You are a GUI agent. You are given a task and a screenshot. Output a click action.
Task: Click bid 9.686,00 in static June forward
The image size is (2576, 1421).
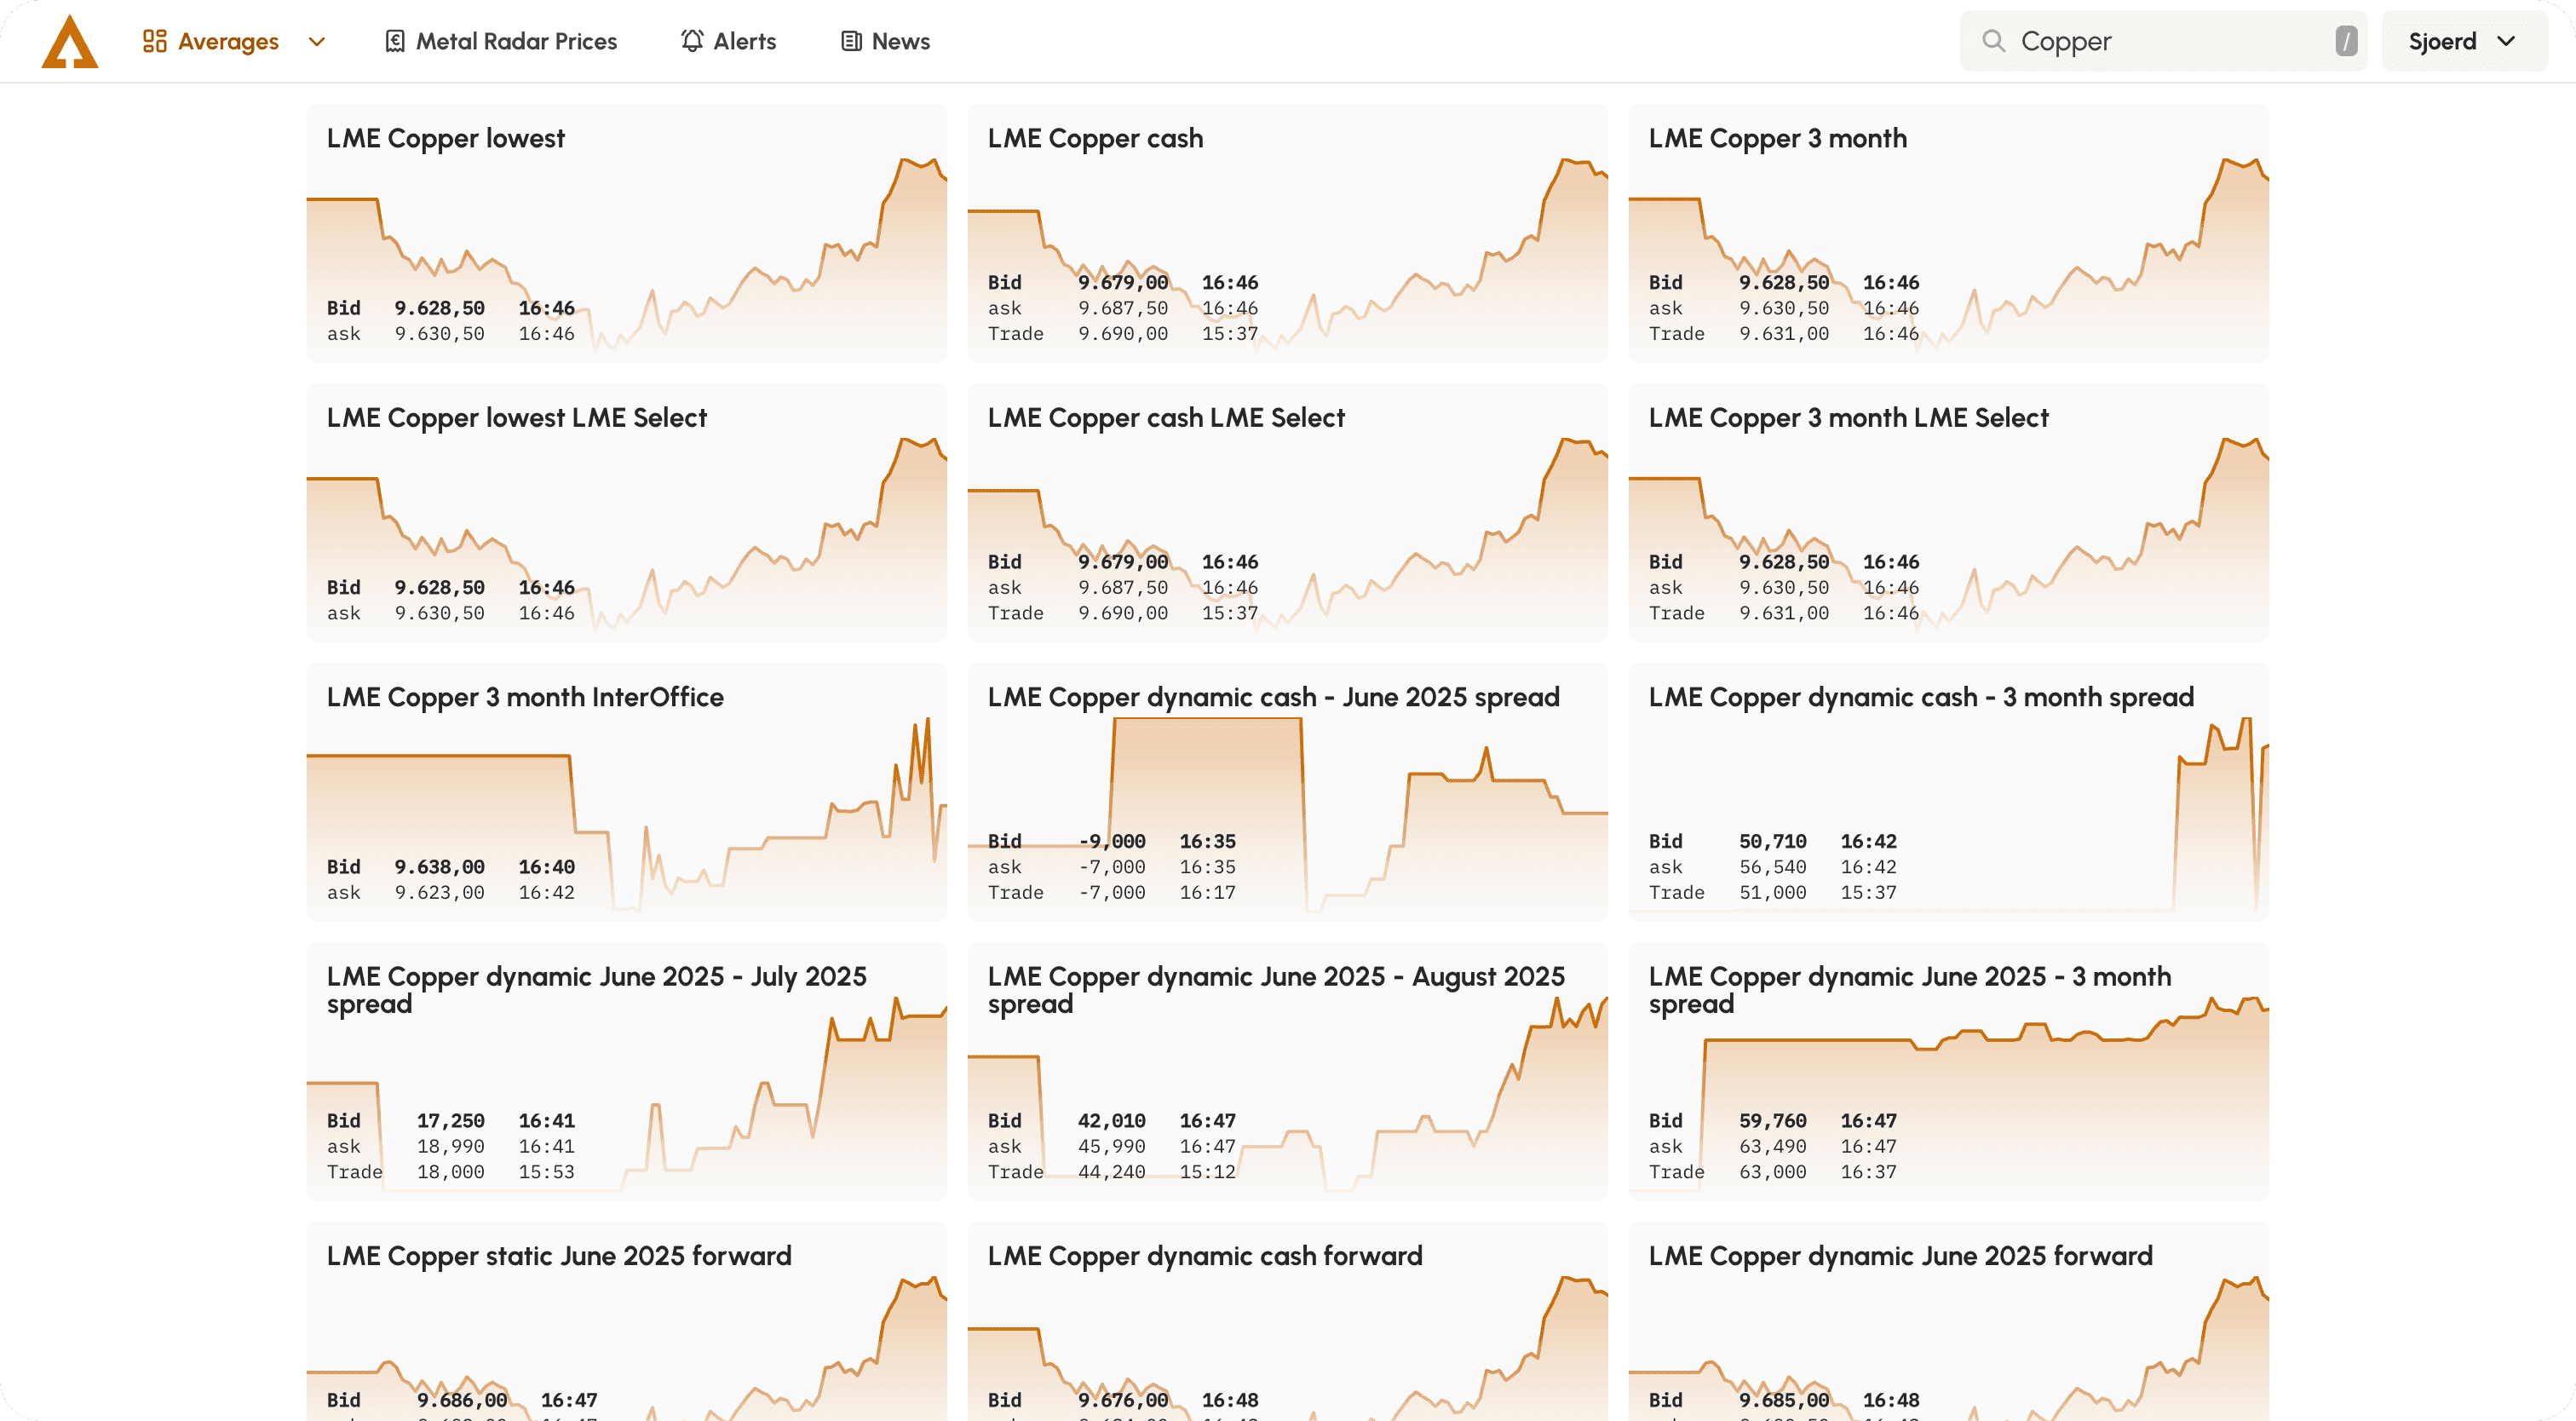(462, 1400)
